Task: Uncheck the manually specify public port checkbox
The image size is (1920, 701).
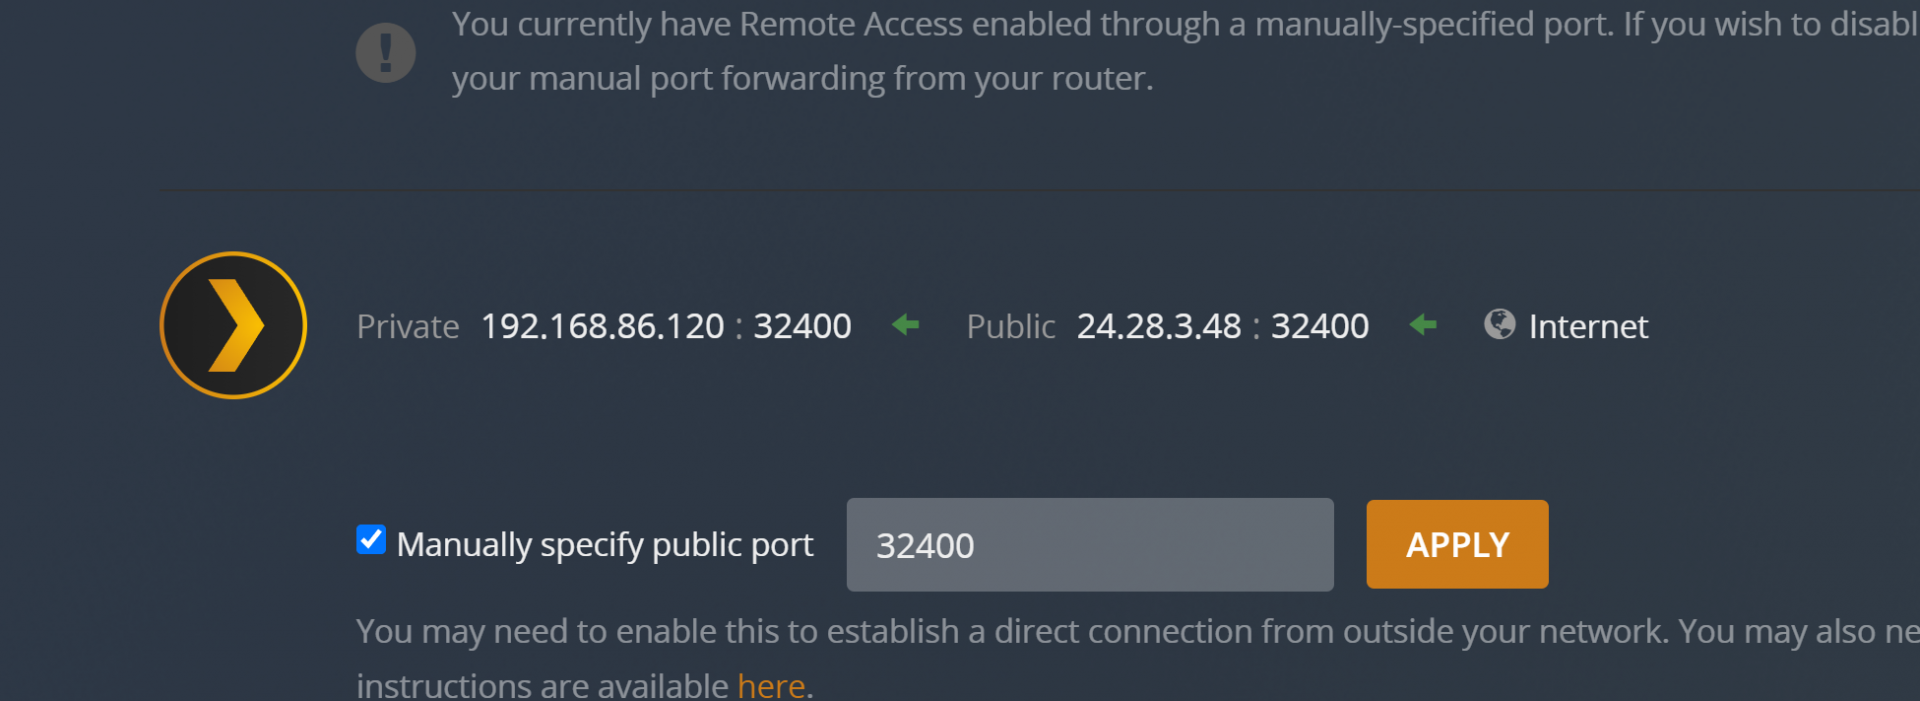Action: point(371,540)
